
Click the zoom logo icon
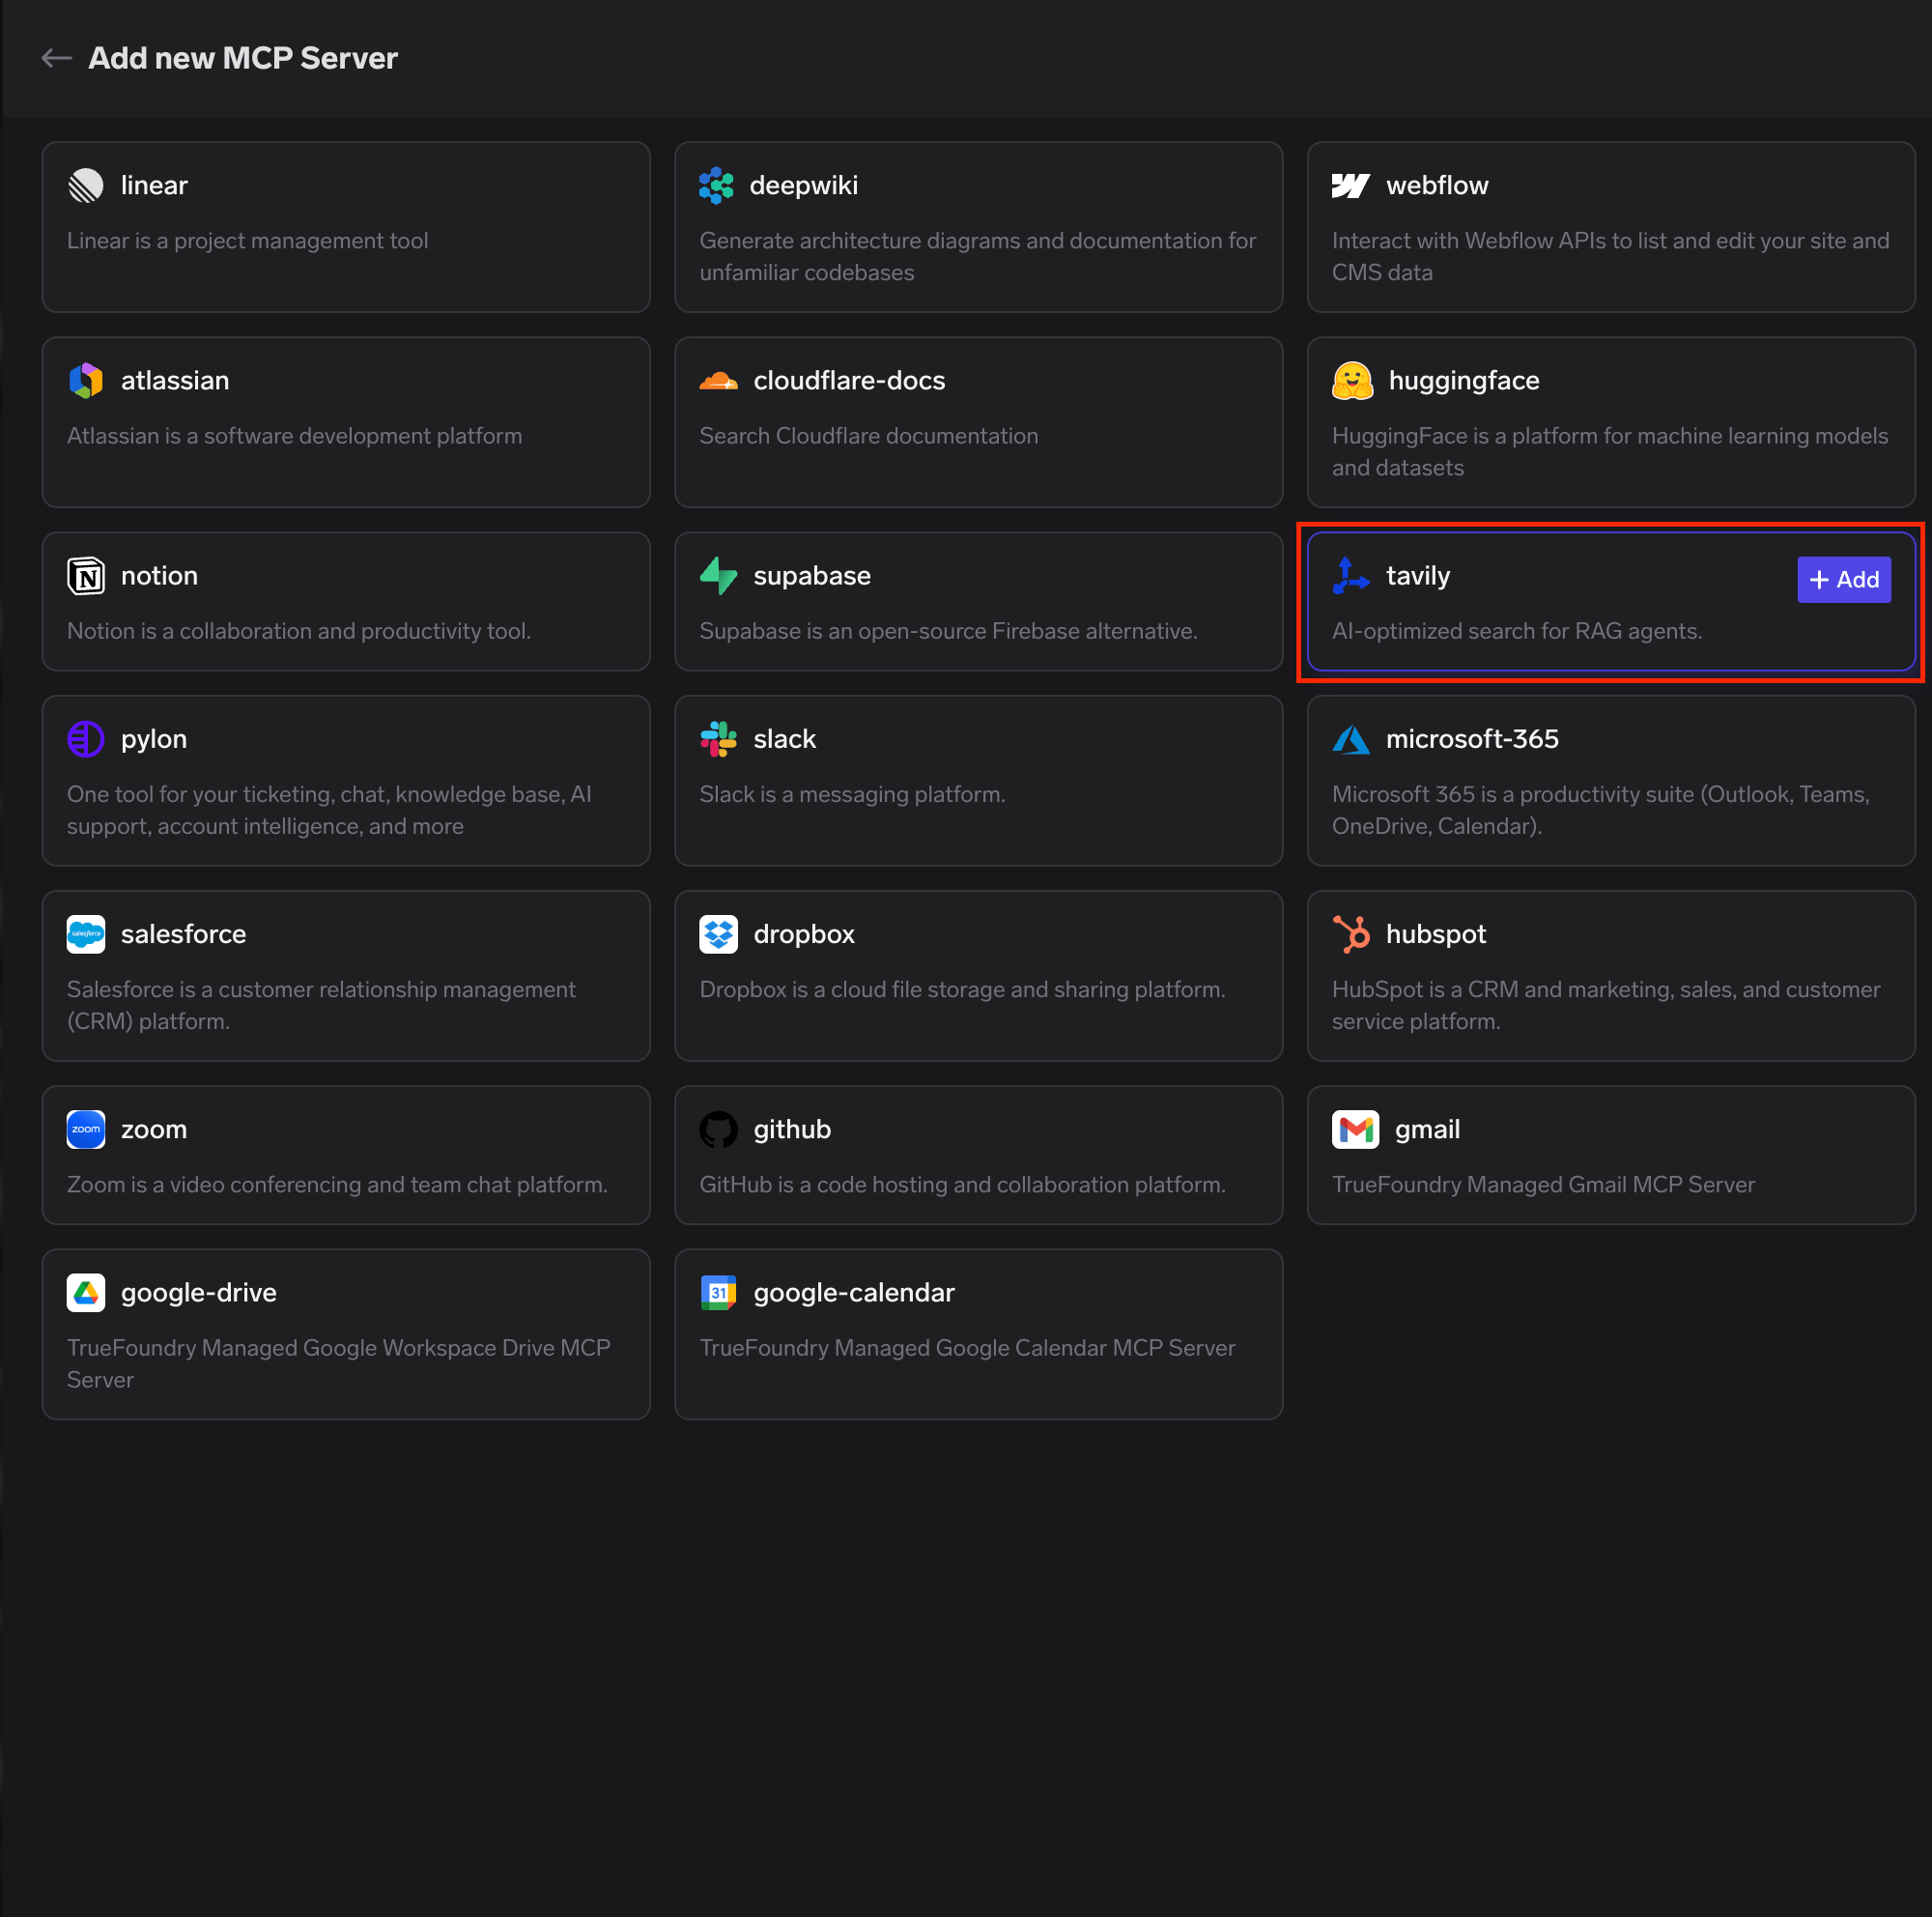86,1129
